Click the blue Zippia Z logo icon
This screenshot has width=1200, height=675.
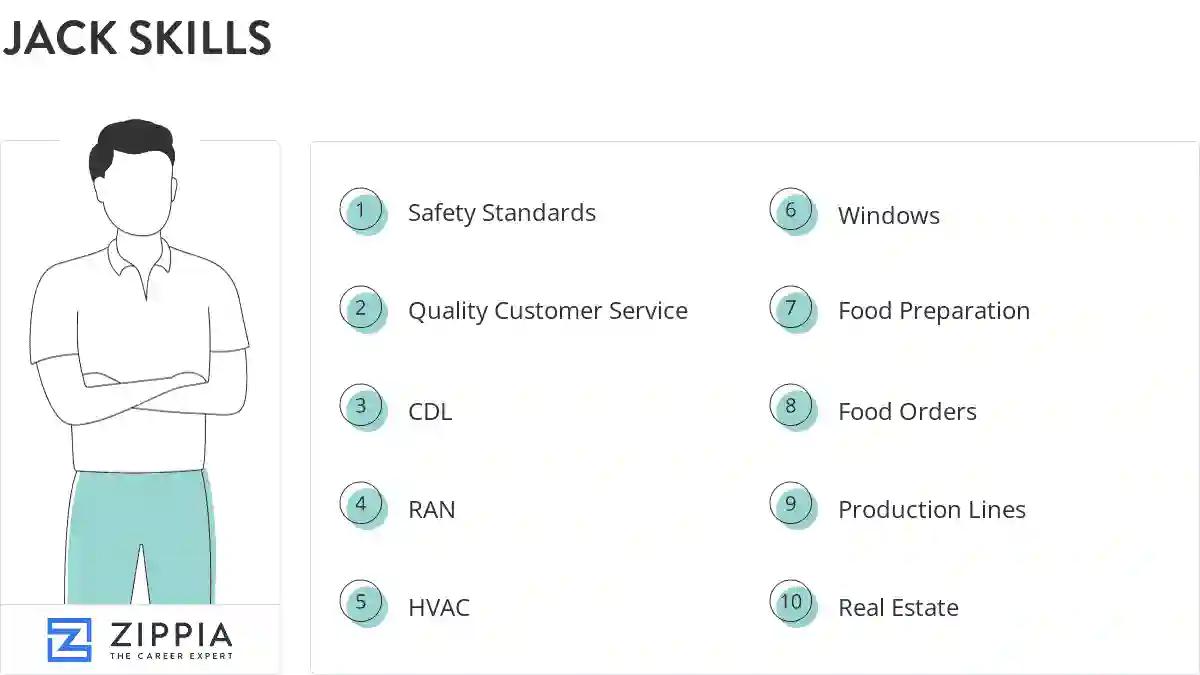(69, 640)
